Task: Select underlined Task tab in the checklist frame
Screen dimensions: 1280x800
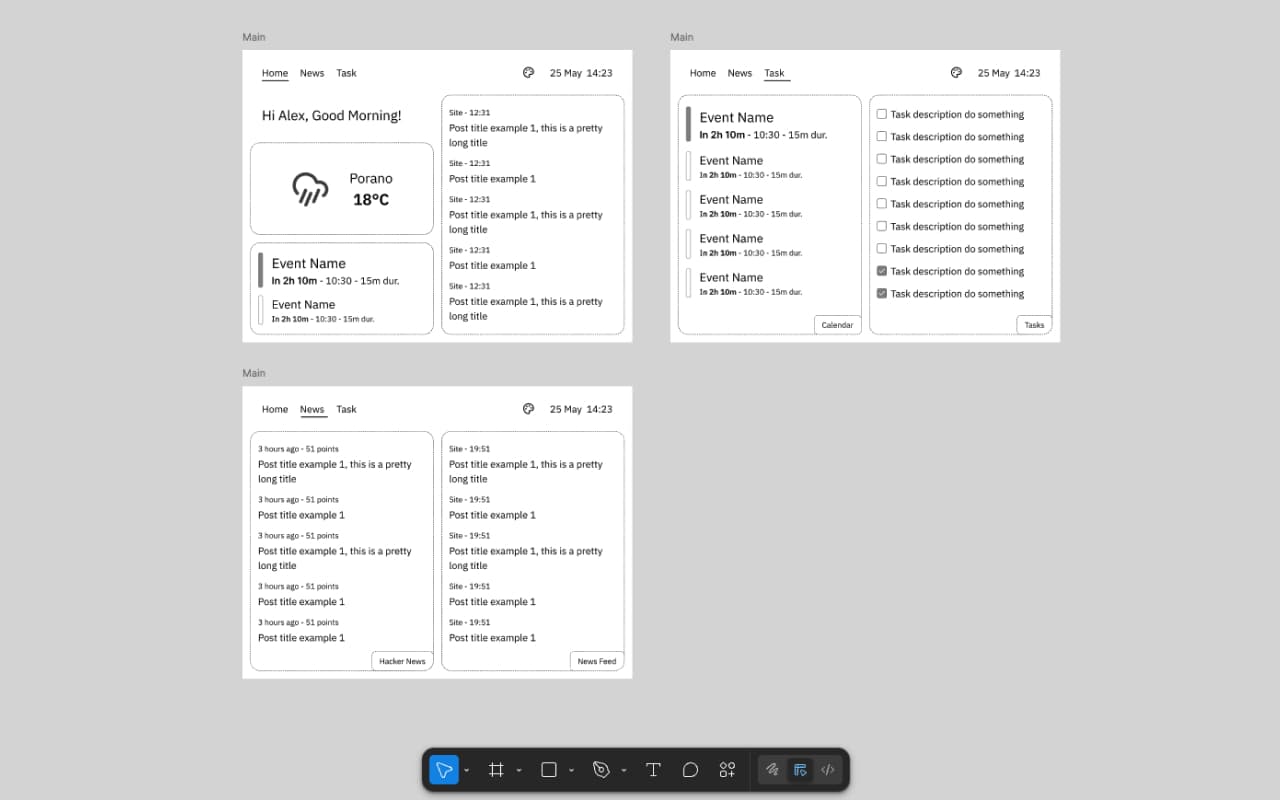Action: [774, 73]
